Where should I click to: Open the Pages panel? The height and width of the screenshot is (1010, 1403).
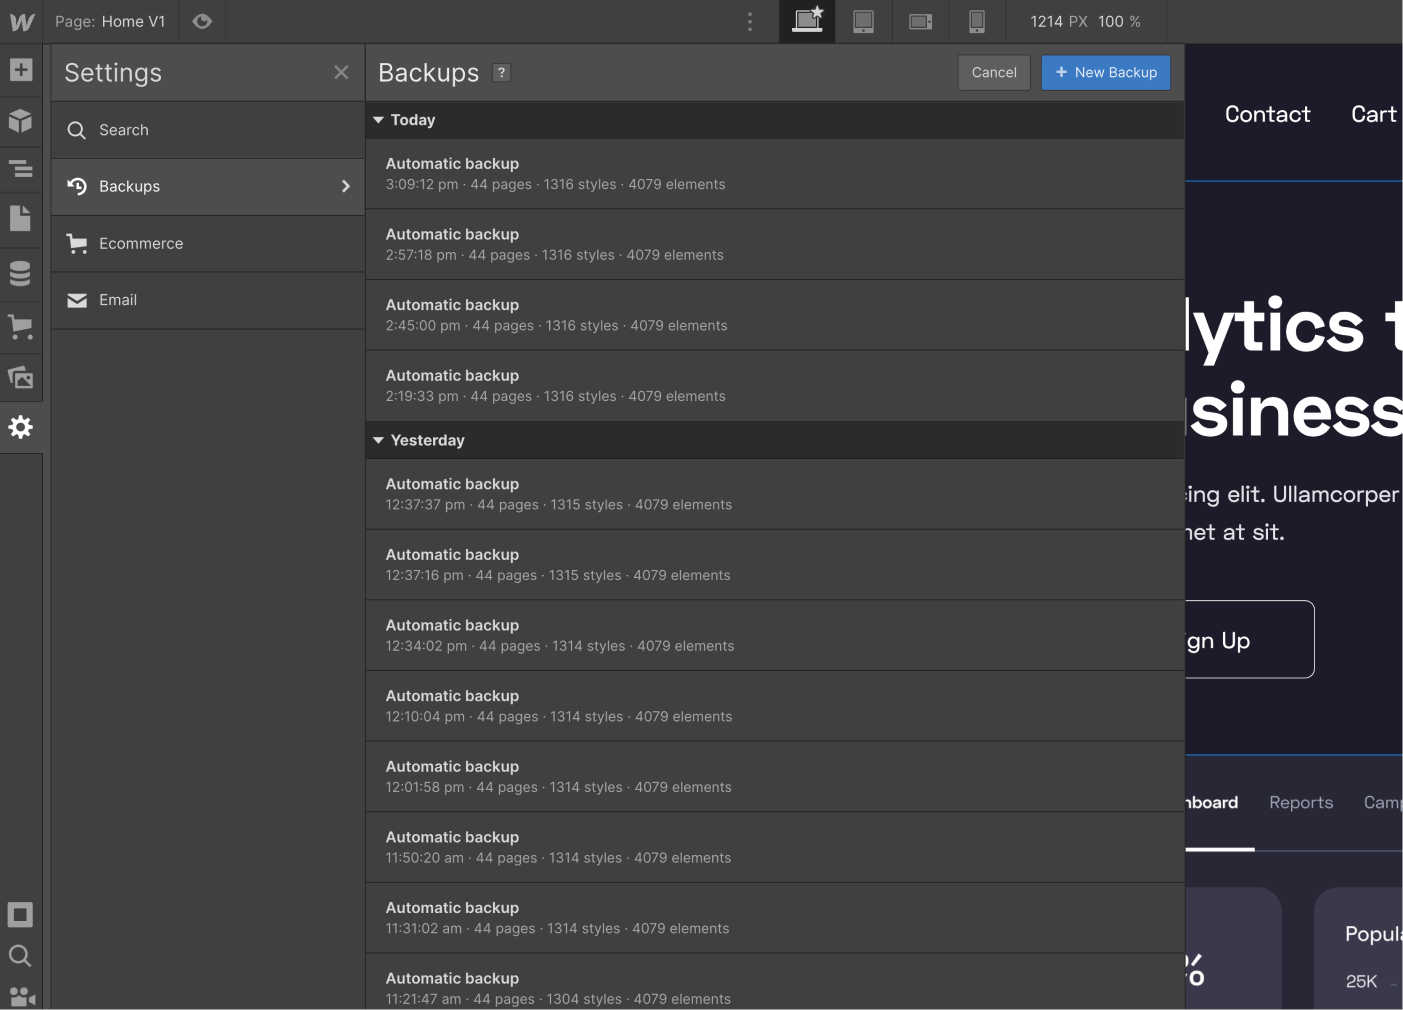[x=21, y=218]
